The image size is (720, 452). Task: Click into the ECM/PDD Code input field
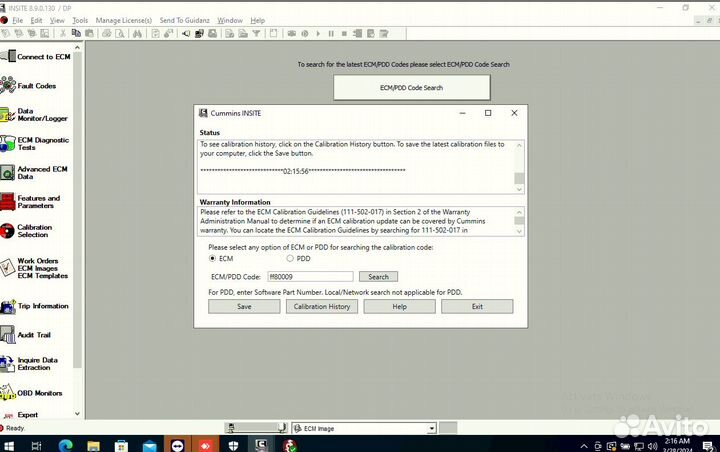coord(310,277)
